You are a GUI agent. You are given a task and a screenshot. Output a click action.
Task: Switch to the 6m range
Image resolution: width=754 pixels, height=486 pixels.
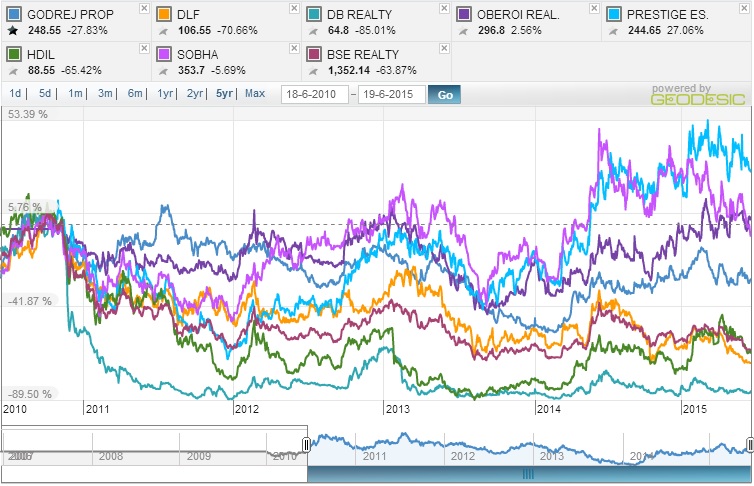click(135, 94)
